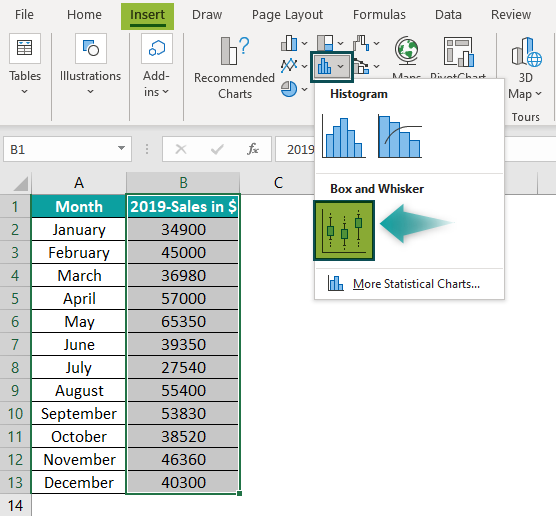
Task: Open the Formulas tab
Action: point(379,15)
